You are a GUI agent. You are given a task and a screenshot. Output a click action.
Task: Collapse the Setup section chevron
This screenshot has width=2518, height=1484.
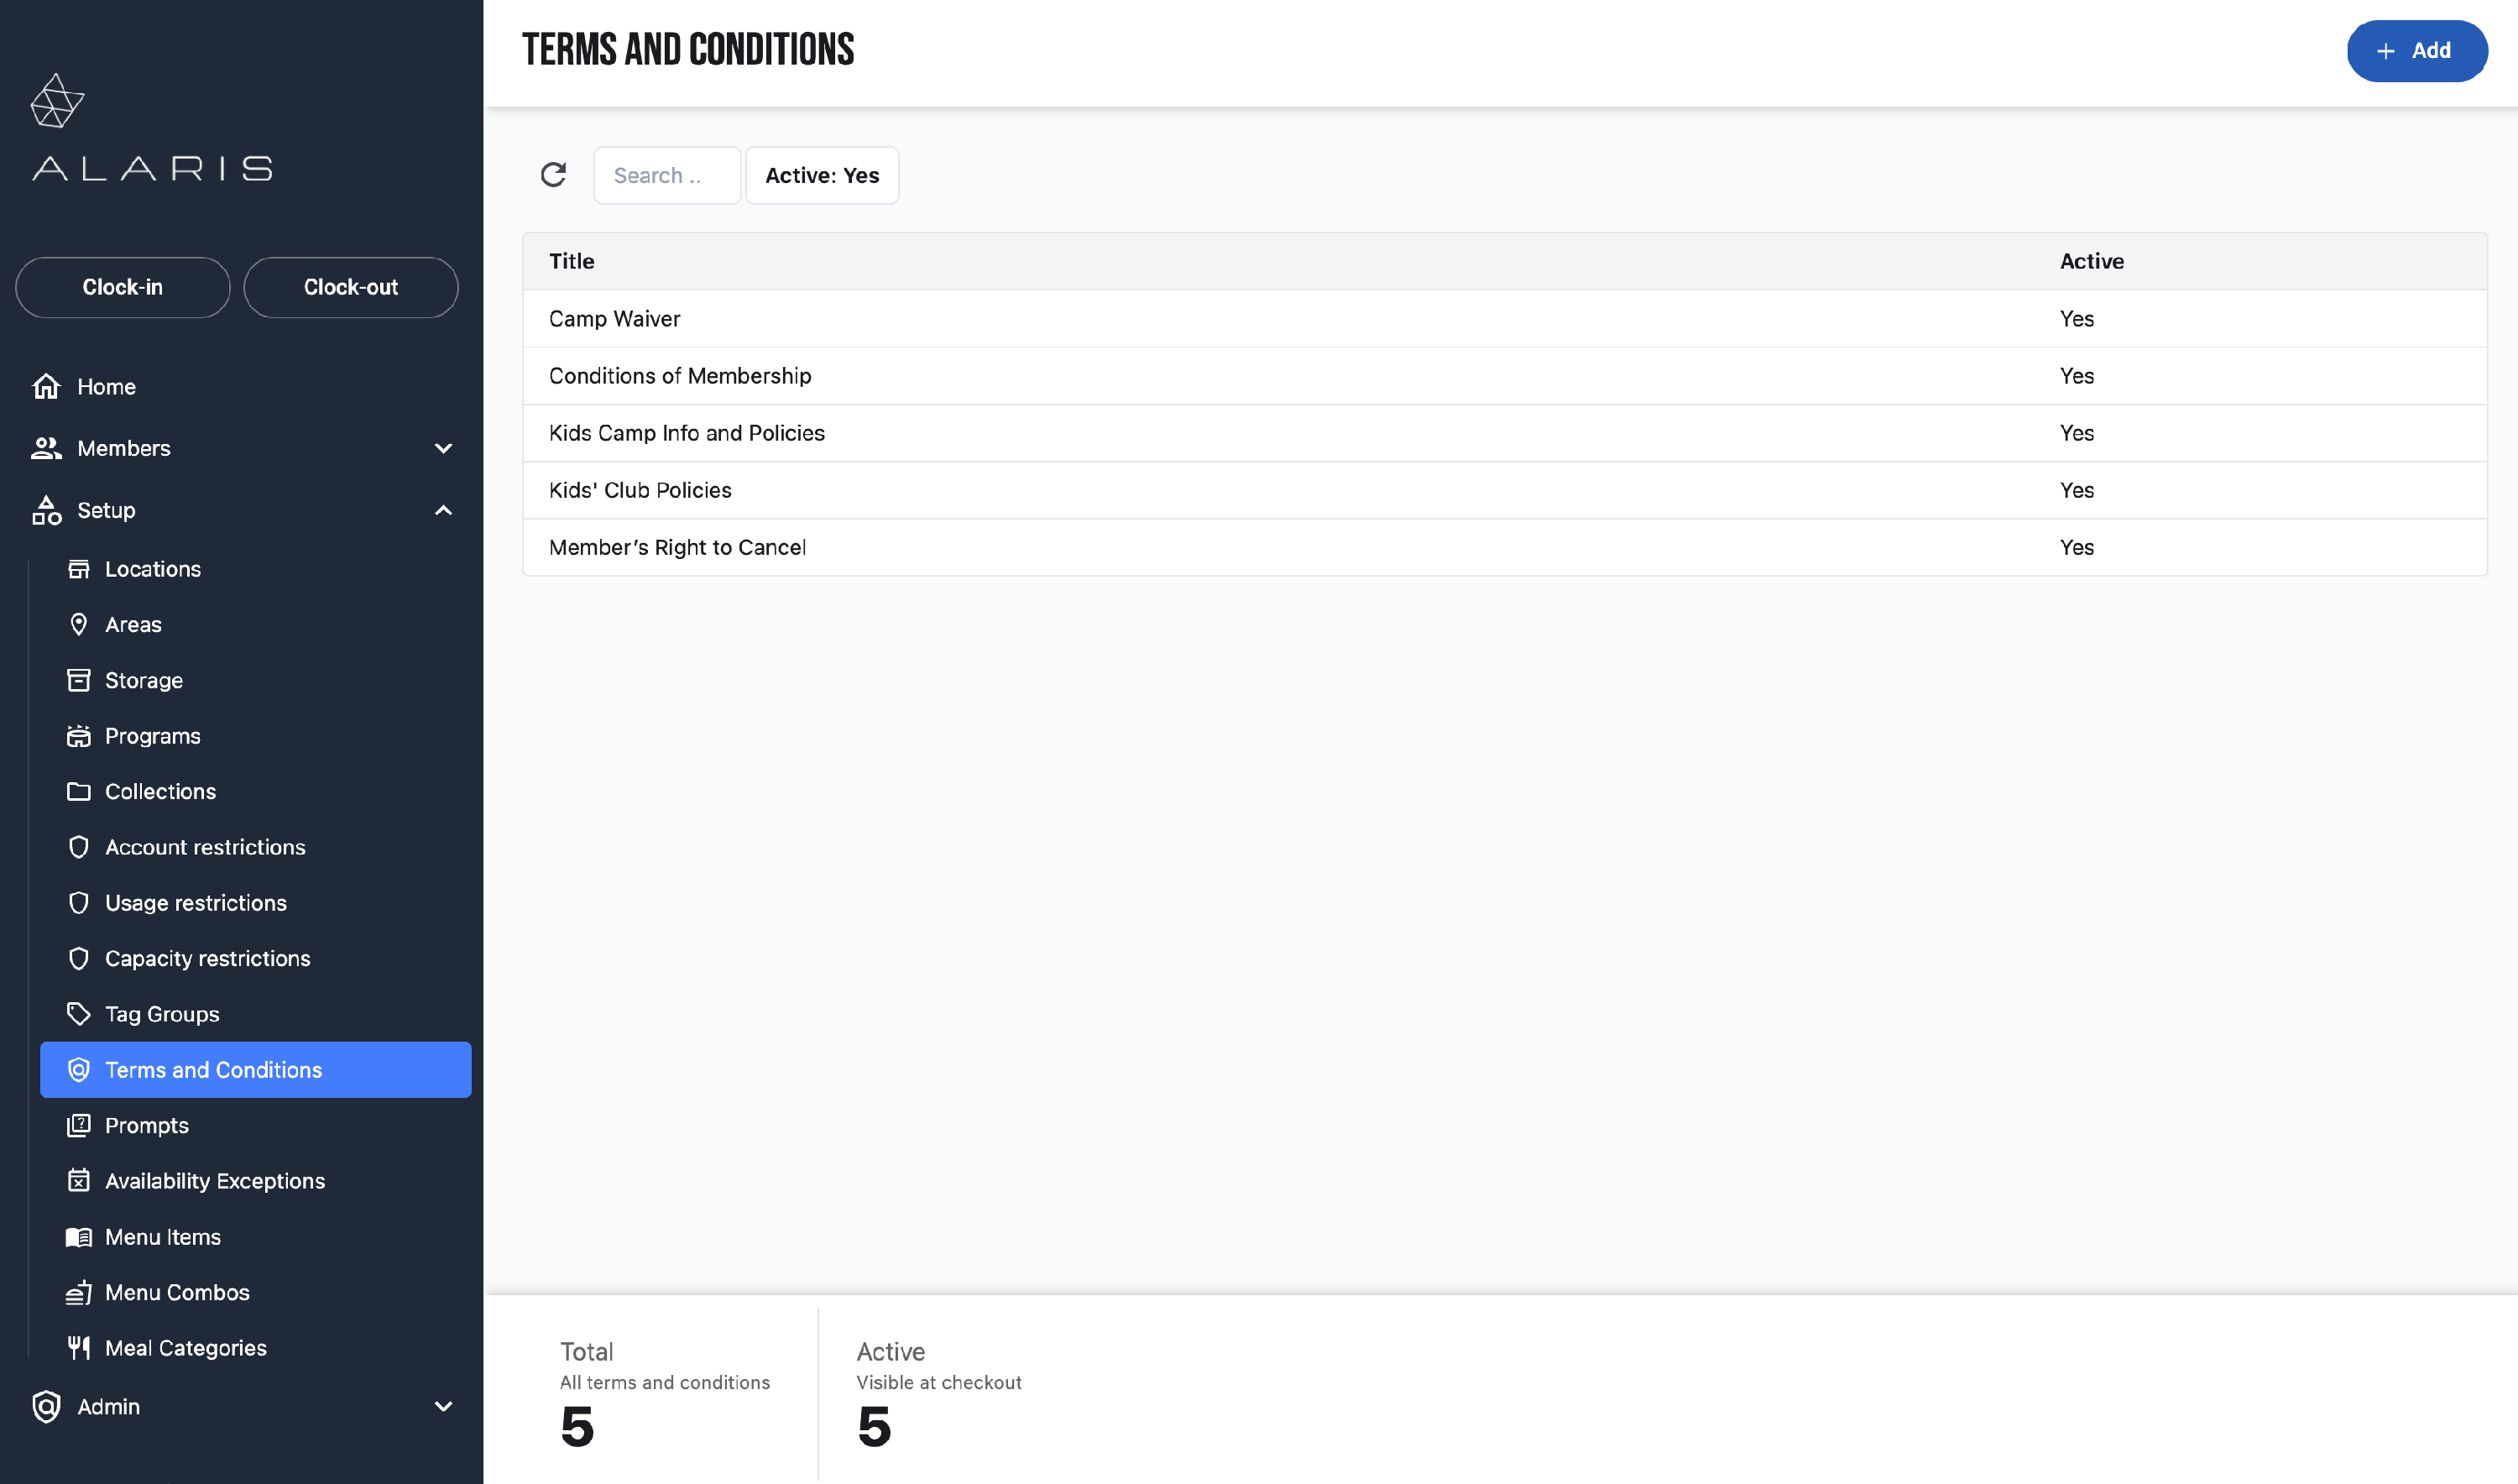point(443,510)
